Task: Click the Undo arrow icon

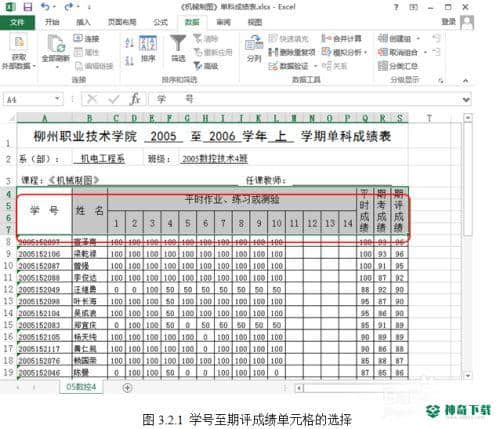Action: pos(45,6)
